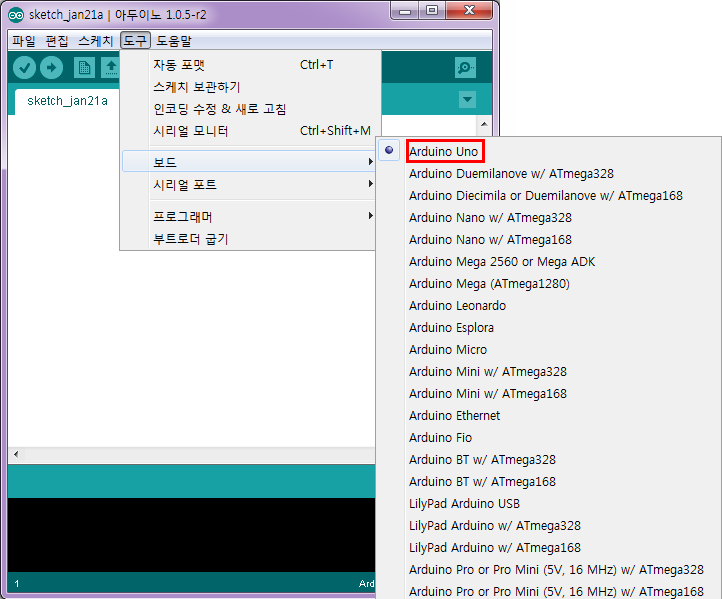Image resolution: width=722 pixels, height=599 pixels.
Task: Choose 자동 포맷 menu entry
Action: [x=250, y=65]
